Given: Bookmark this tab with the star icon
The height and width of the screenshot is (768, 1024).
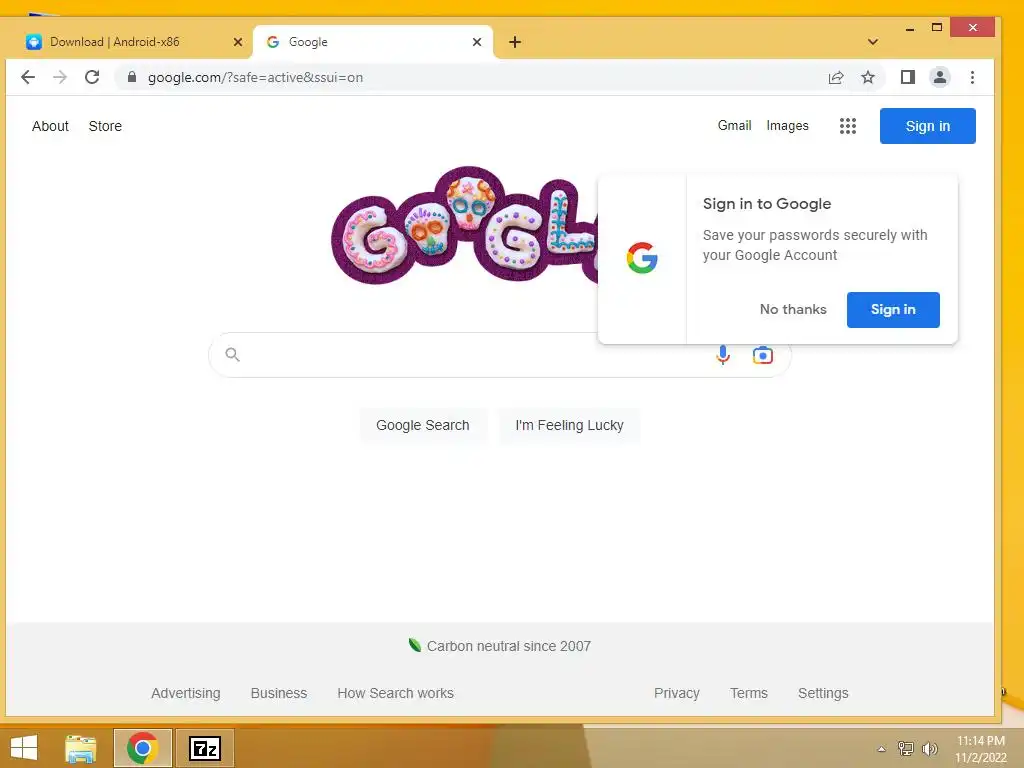Looking at the screenshot, I should (x=867, y=77).
